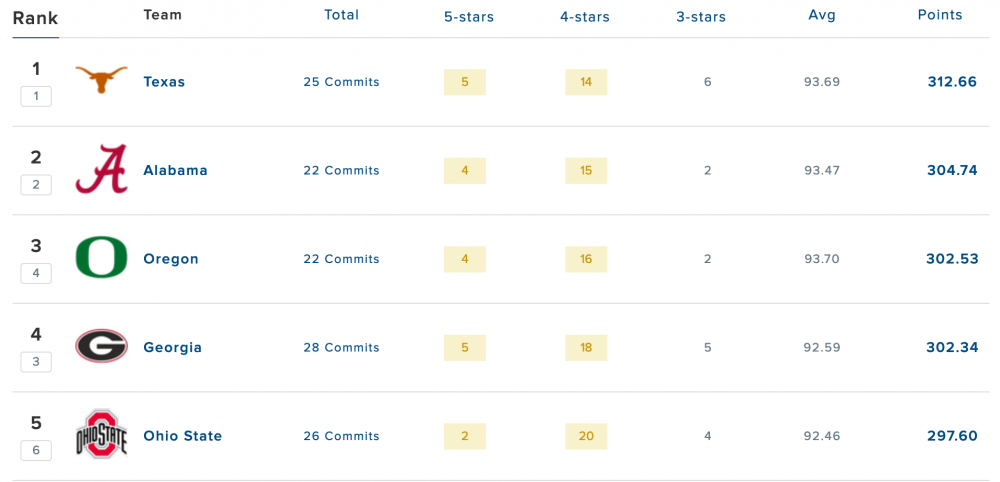Click Ohio State's 4-star count of 20
This screenshot has width=1000, height=482.
pyautogui.click(x=586, y=436)
